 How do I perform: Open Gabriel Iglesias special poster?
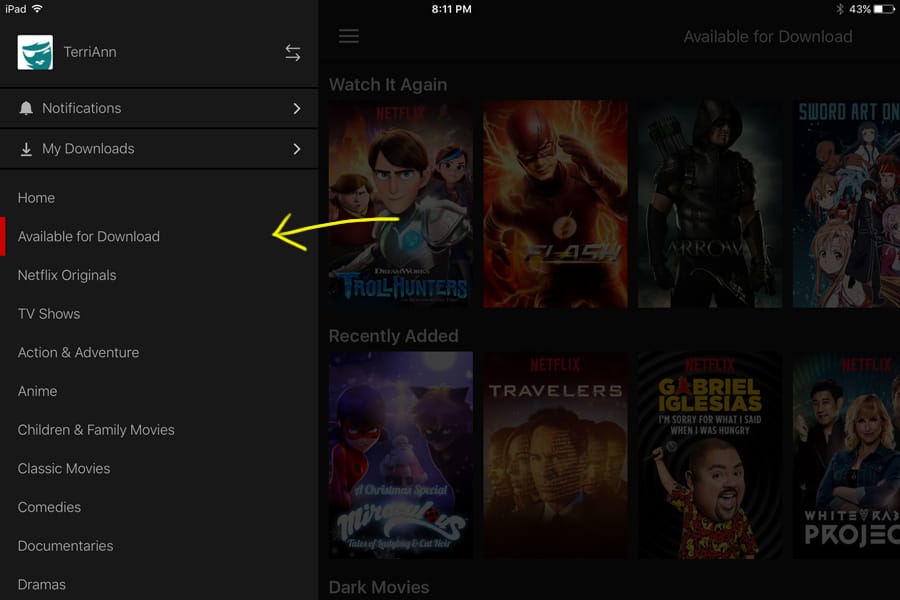(x=710, y=455)
